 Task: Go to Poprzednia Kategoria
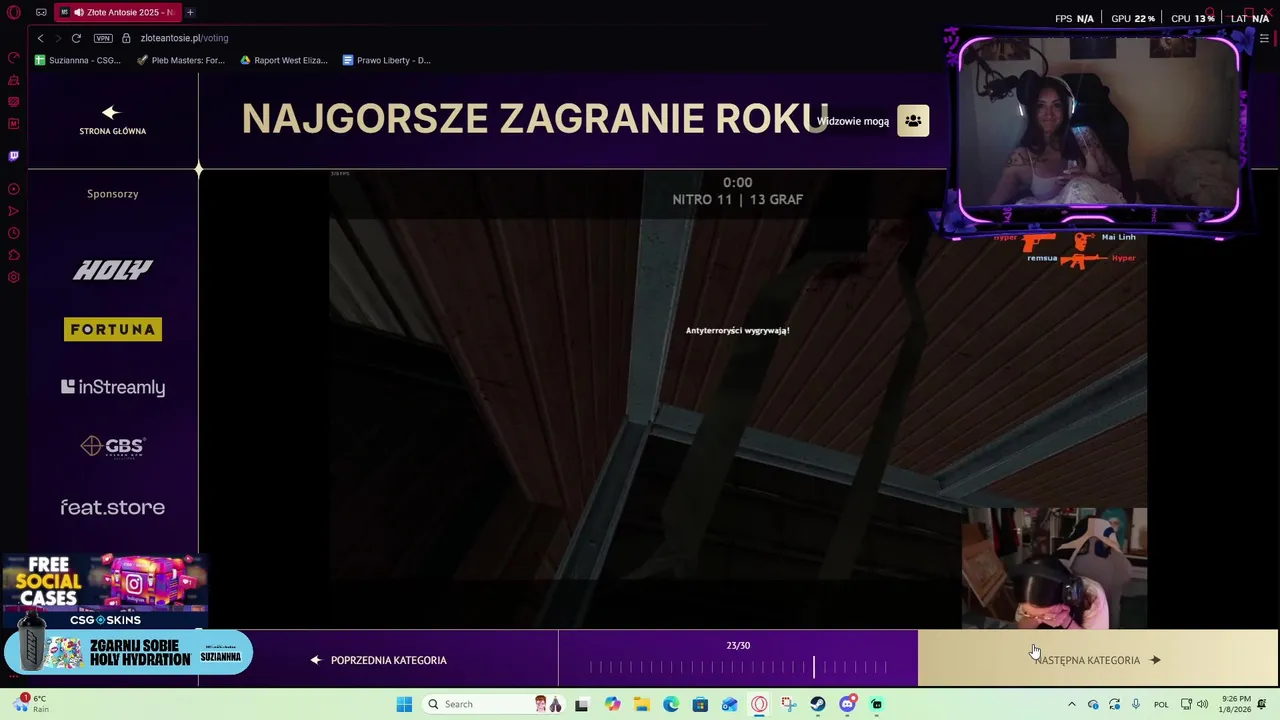pyautogui.click(x=378, y=660)
